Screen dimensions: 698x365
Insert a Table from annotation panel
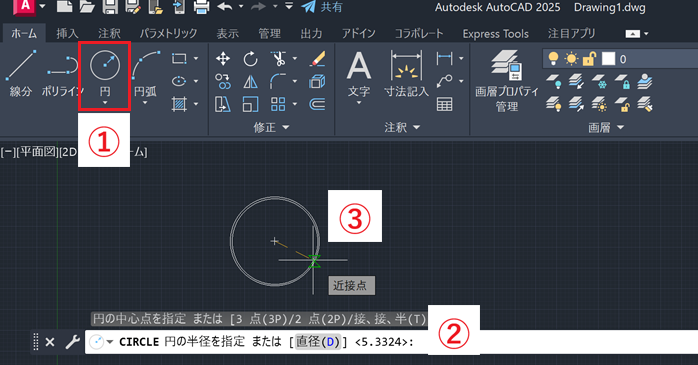point(444,104)
